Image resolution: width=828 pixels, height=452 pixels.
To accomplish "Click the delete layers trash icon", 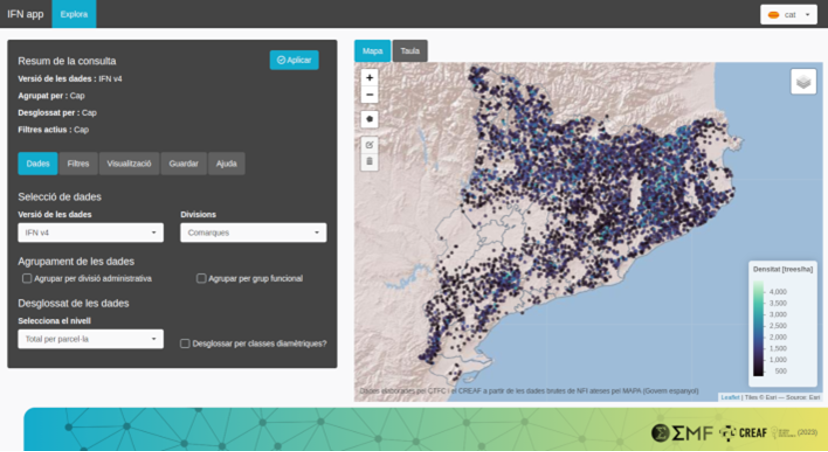I will pyautogui.click(x=370, y=161).
